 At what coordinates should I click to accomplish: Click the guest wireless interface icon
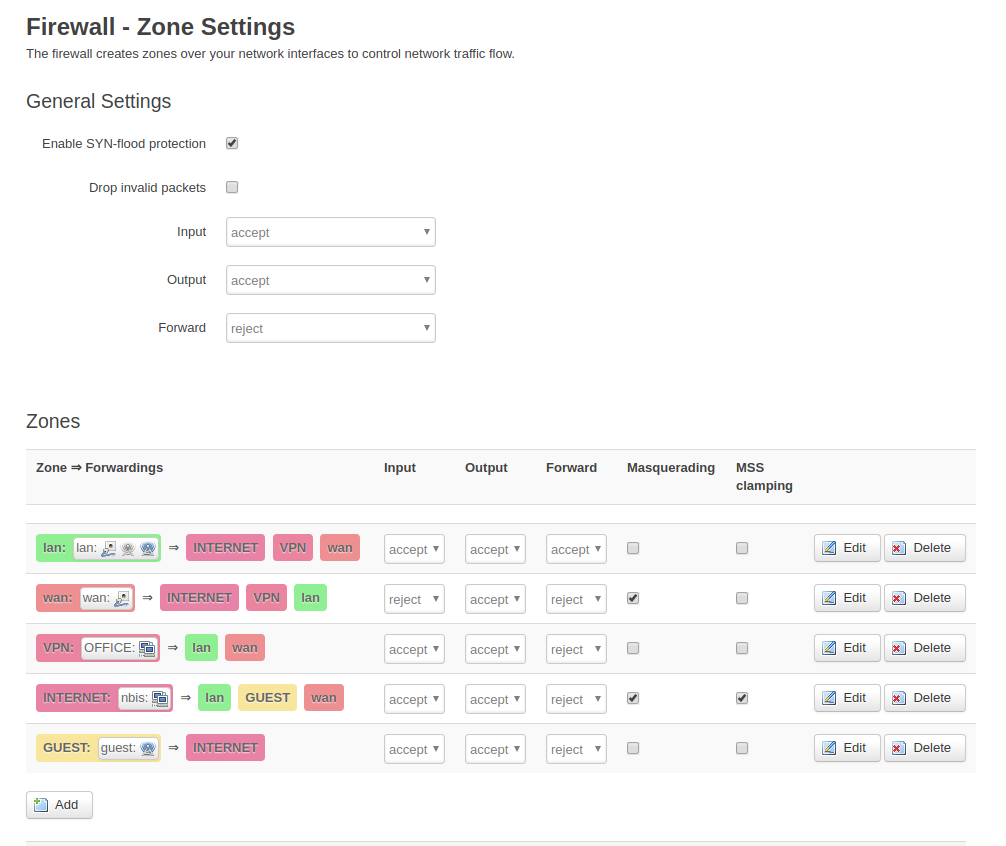(148, 749)
